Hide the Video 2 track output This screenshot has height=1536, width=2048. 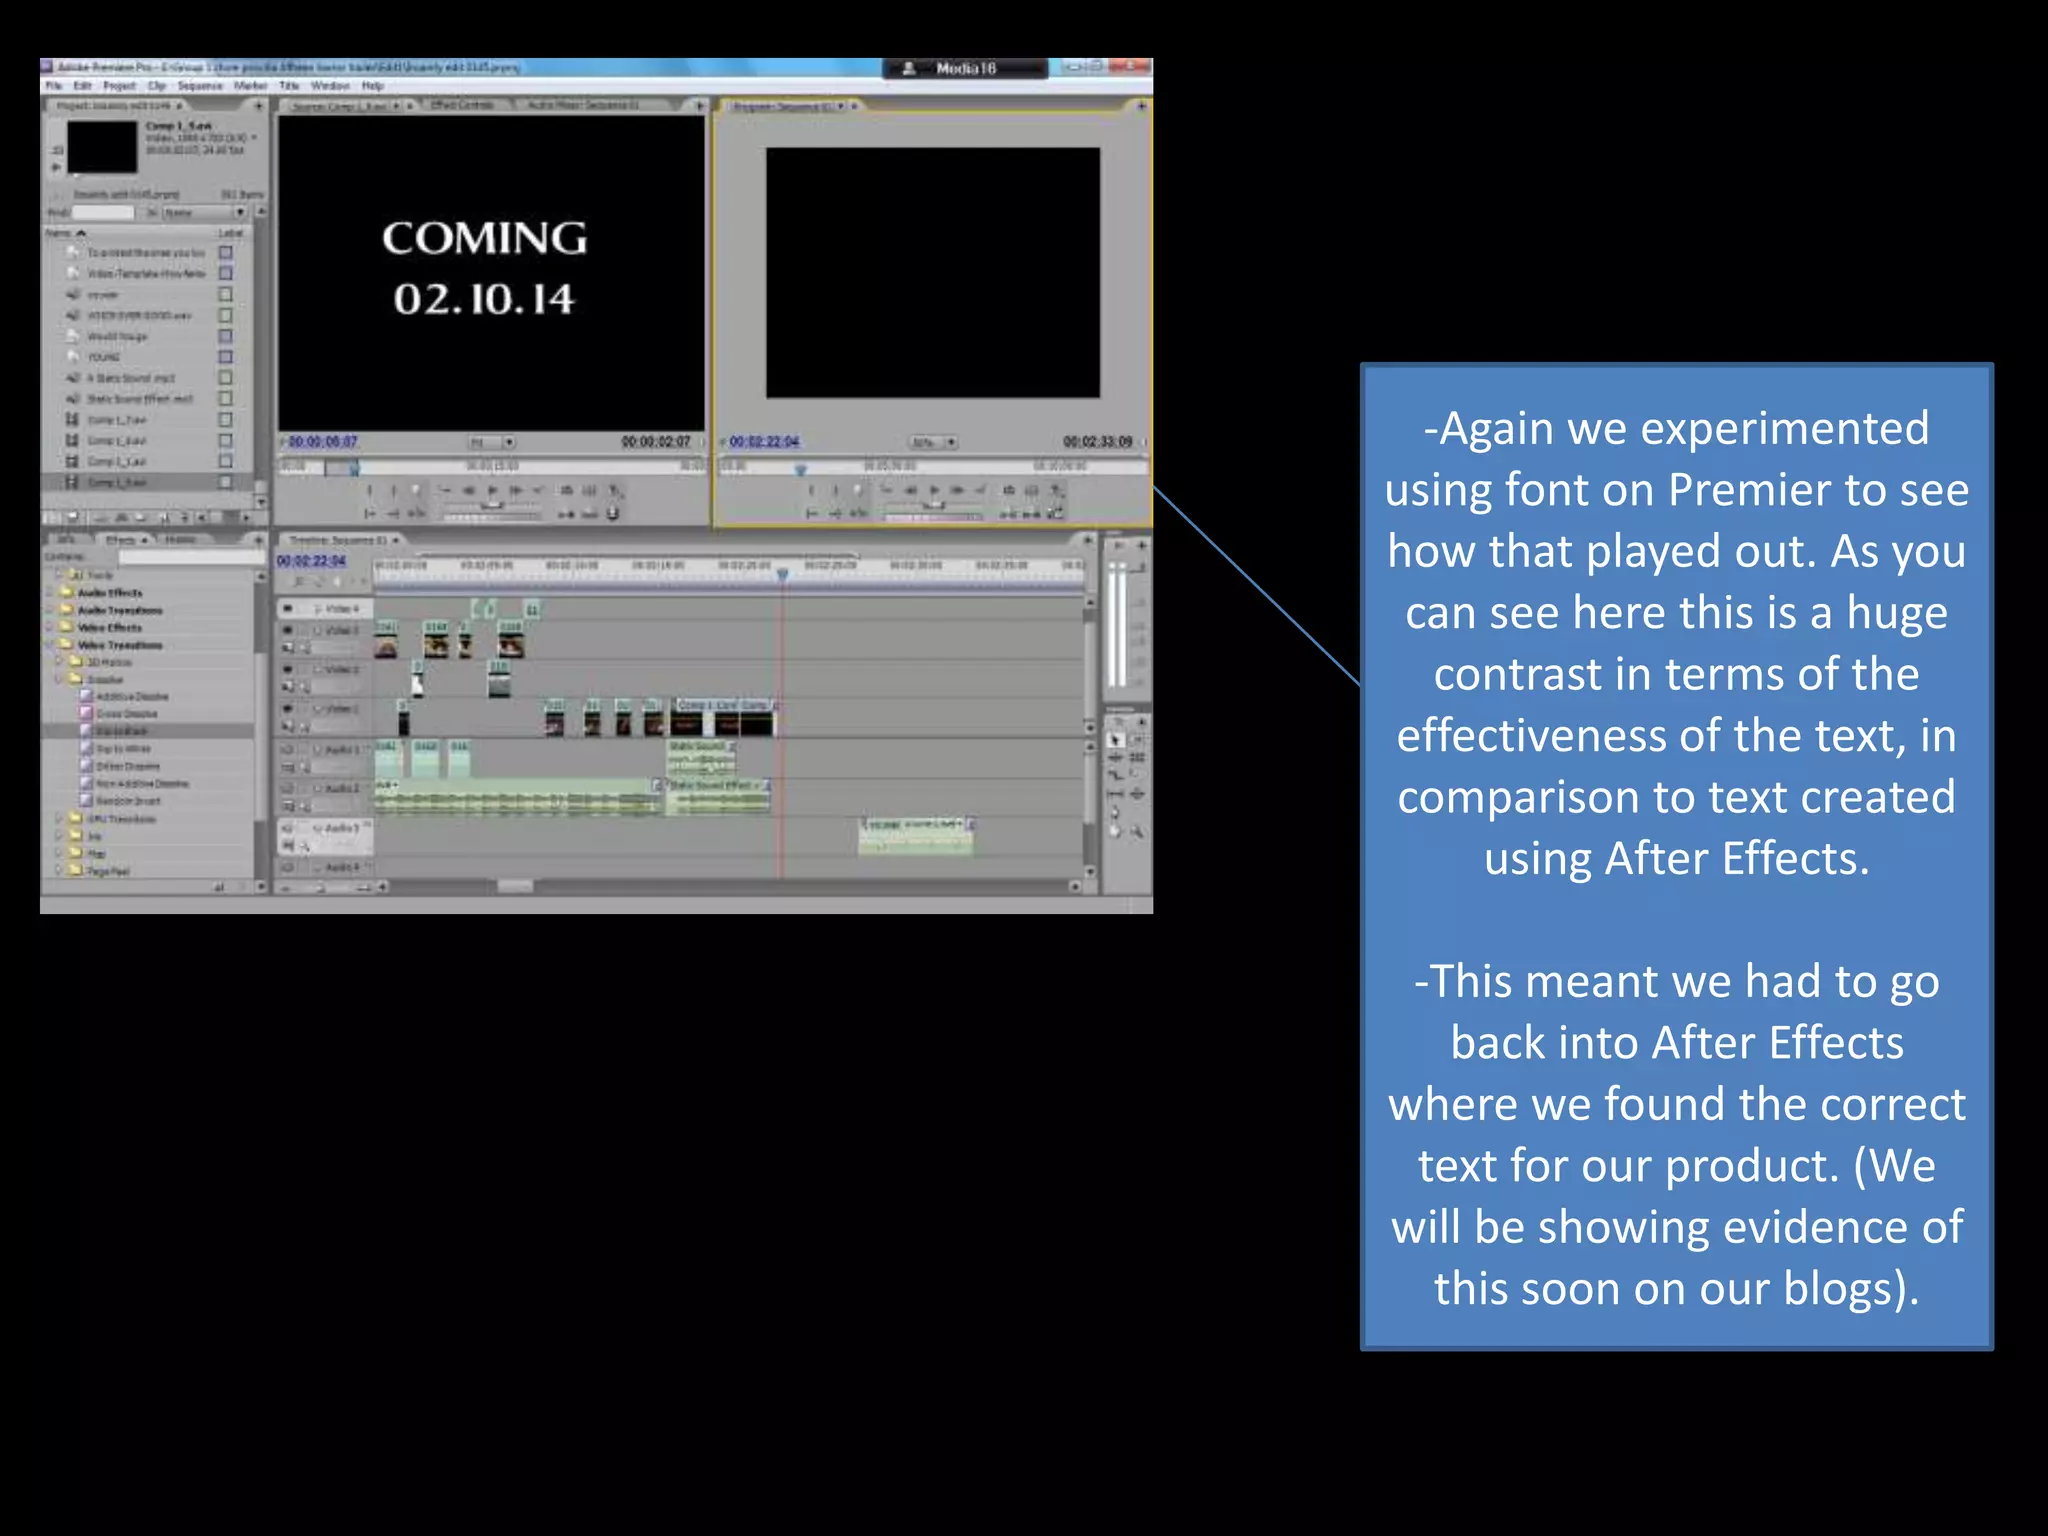[288, 669]
